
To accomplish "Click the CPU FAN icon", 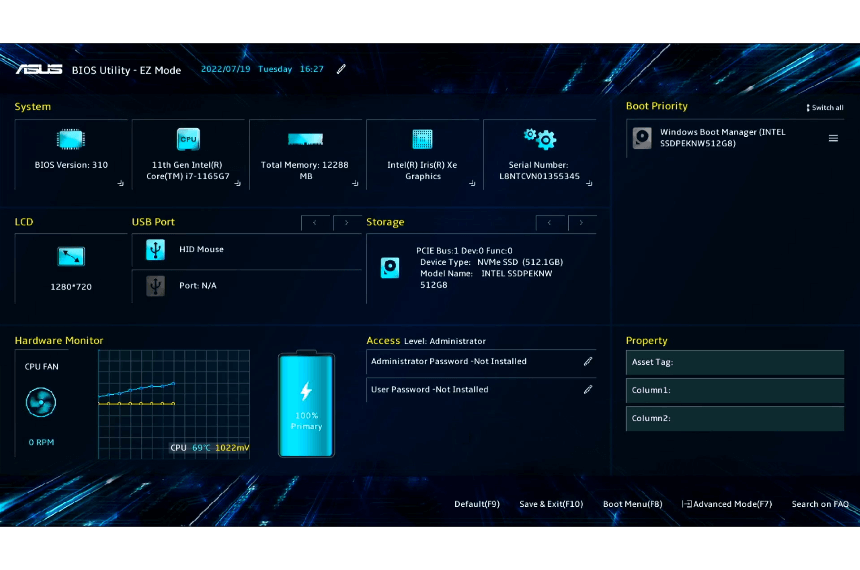I will point(41,402).
